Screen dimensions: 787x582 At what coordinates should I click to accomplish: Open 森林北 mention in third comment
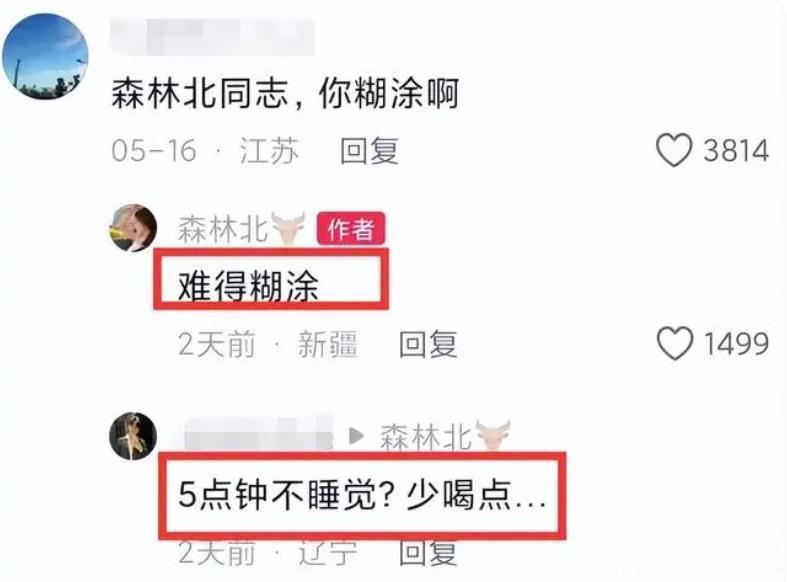tap(426, 436)
